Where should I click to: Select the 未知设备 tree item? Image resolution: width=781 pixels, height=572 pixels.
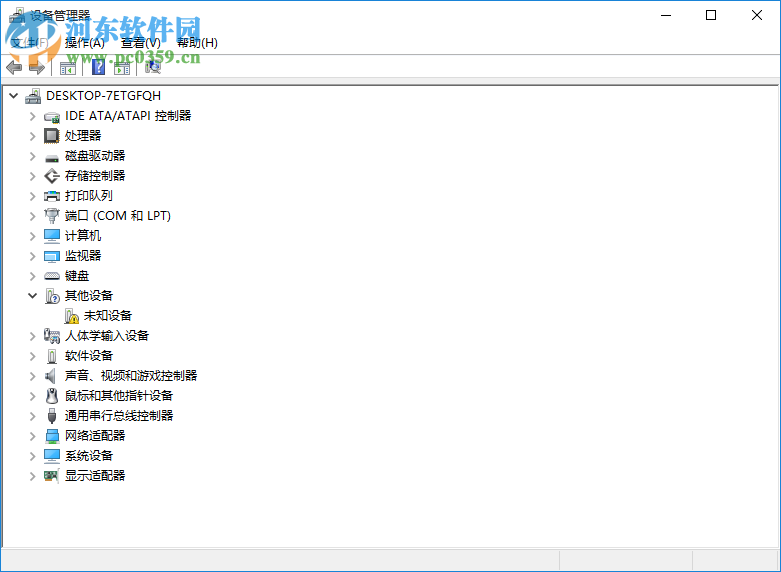(108, 316)
